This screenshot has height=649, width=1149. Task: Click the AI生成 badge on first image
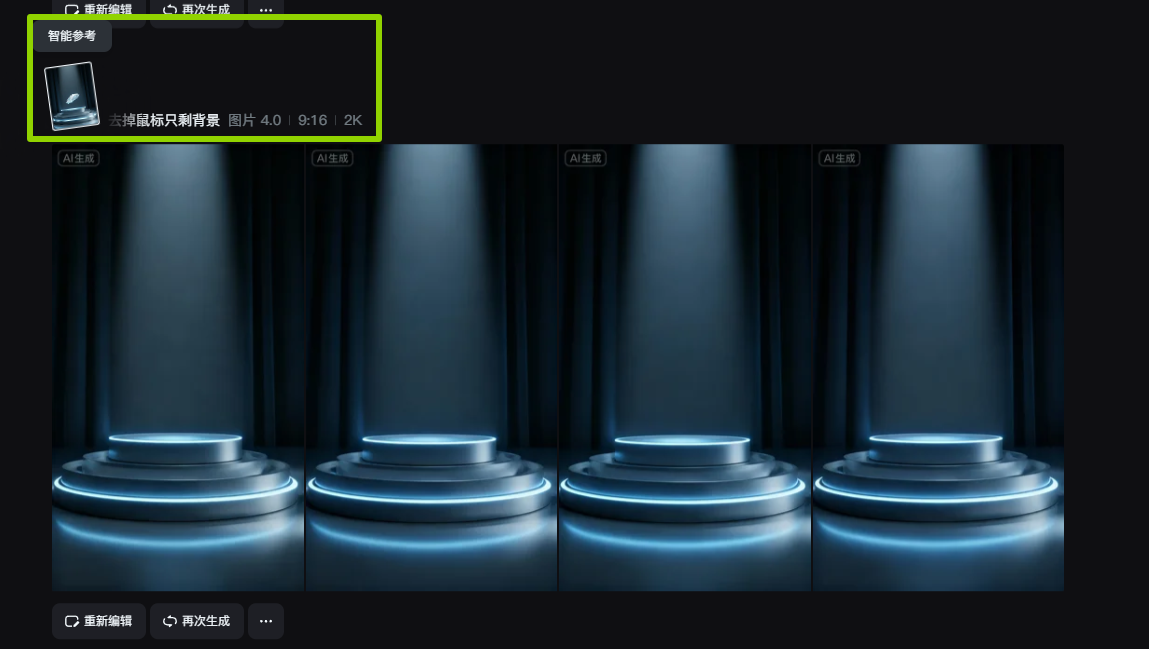click(x=79, y=158)
